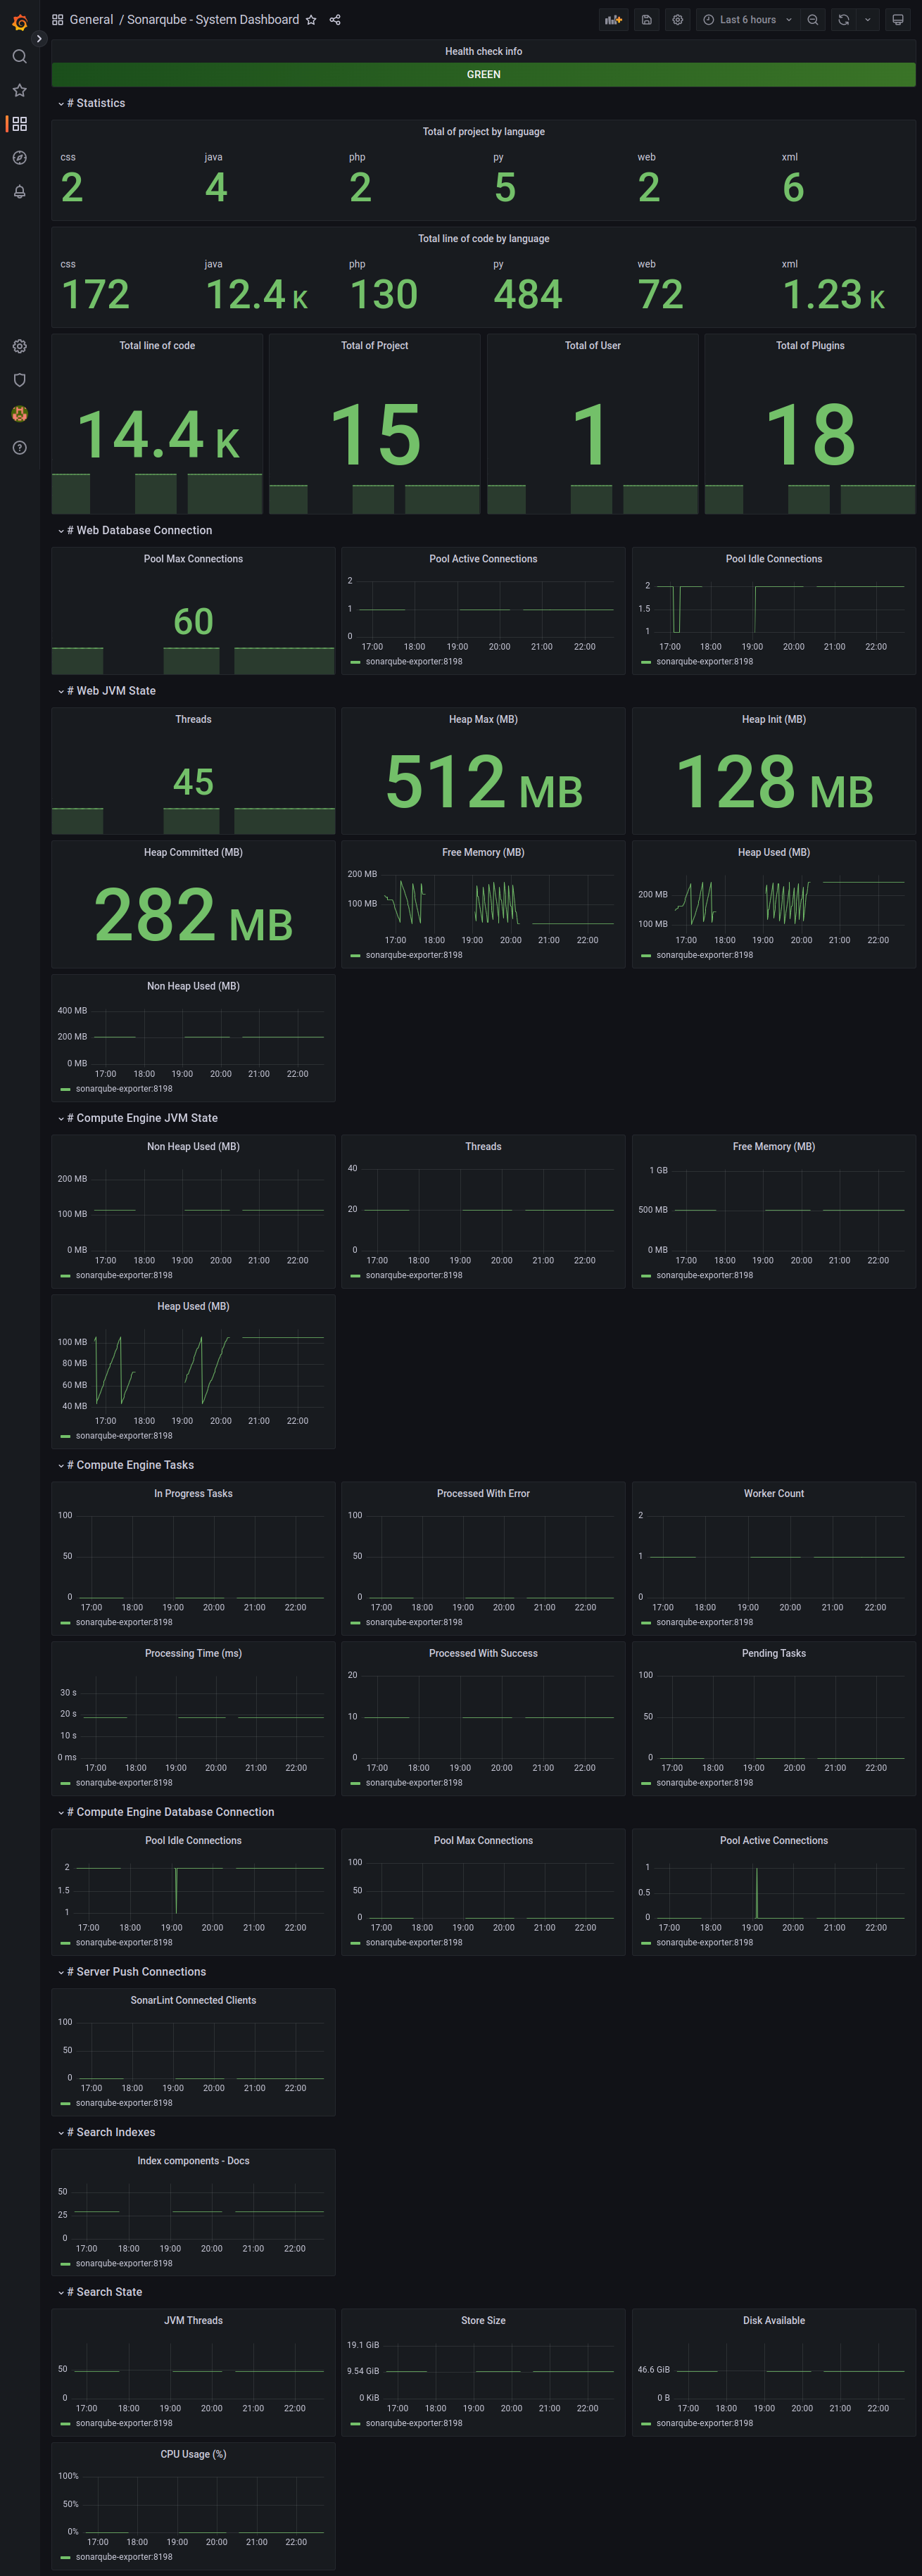Image resolution: width=922 pixels, height=2576 pixels.
Task: Open the Heap Init (MB) panel title
Action: (774, 720)
